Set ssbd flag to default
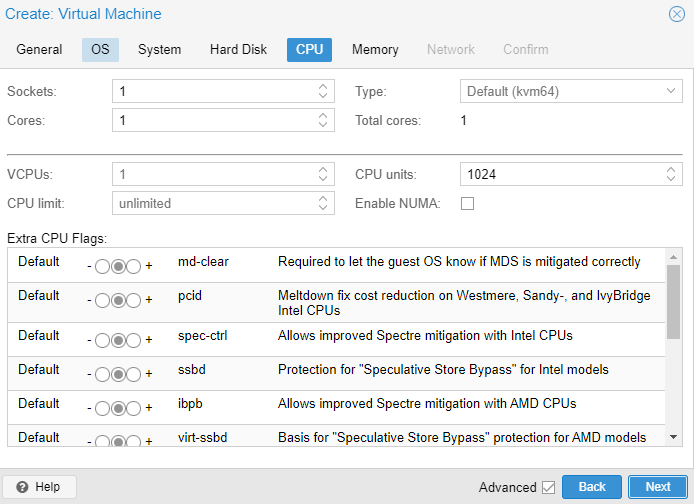 [x=118, y=374]
